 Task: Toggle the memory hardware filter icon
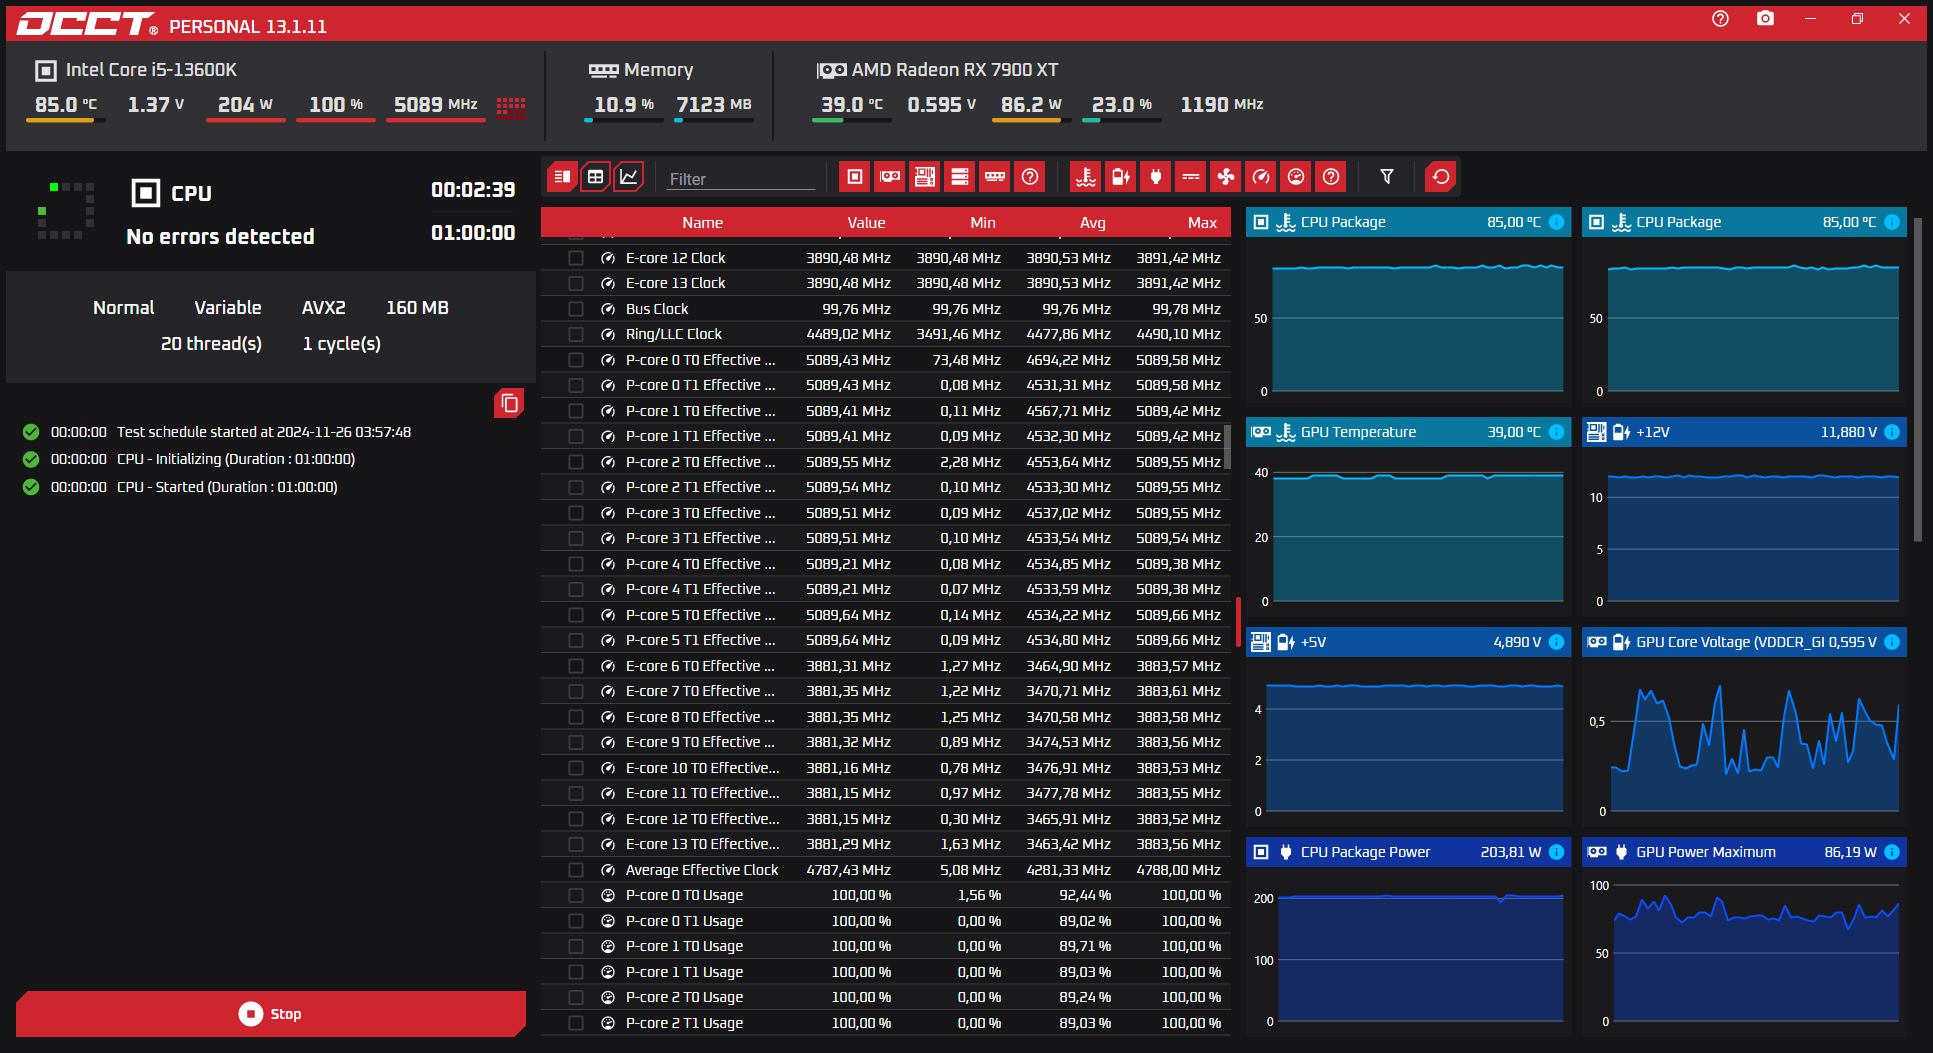994,177
